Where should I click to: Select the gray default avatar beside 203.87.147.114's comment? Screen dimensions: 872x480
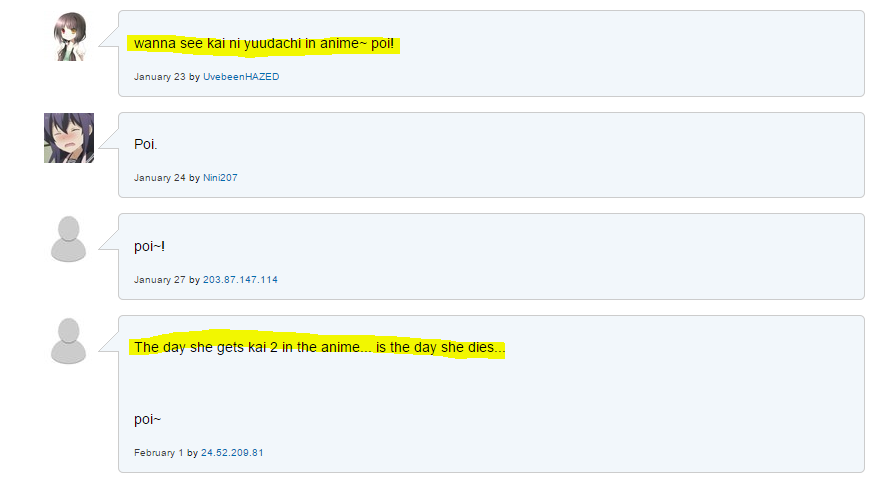pyautogui.click(x=68, y=239)
